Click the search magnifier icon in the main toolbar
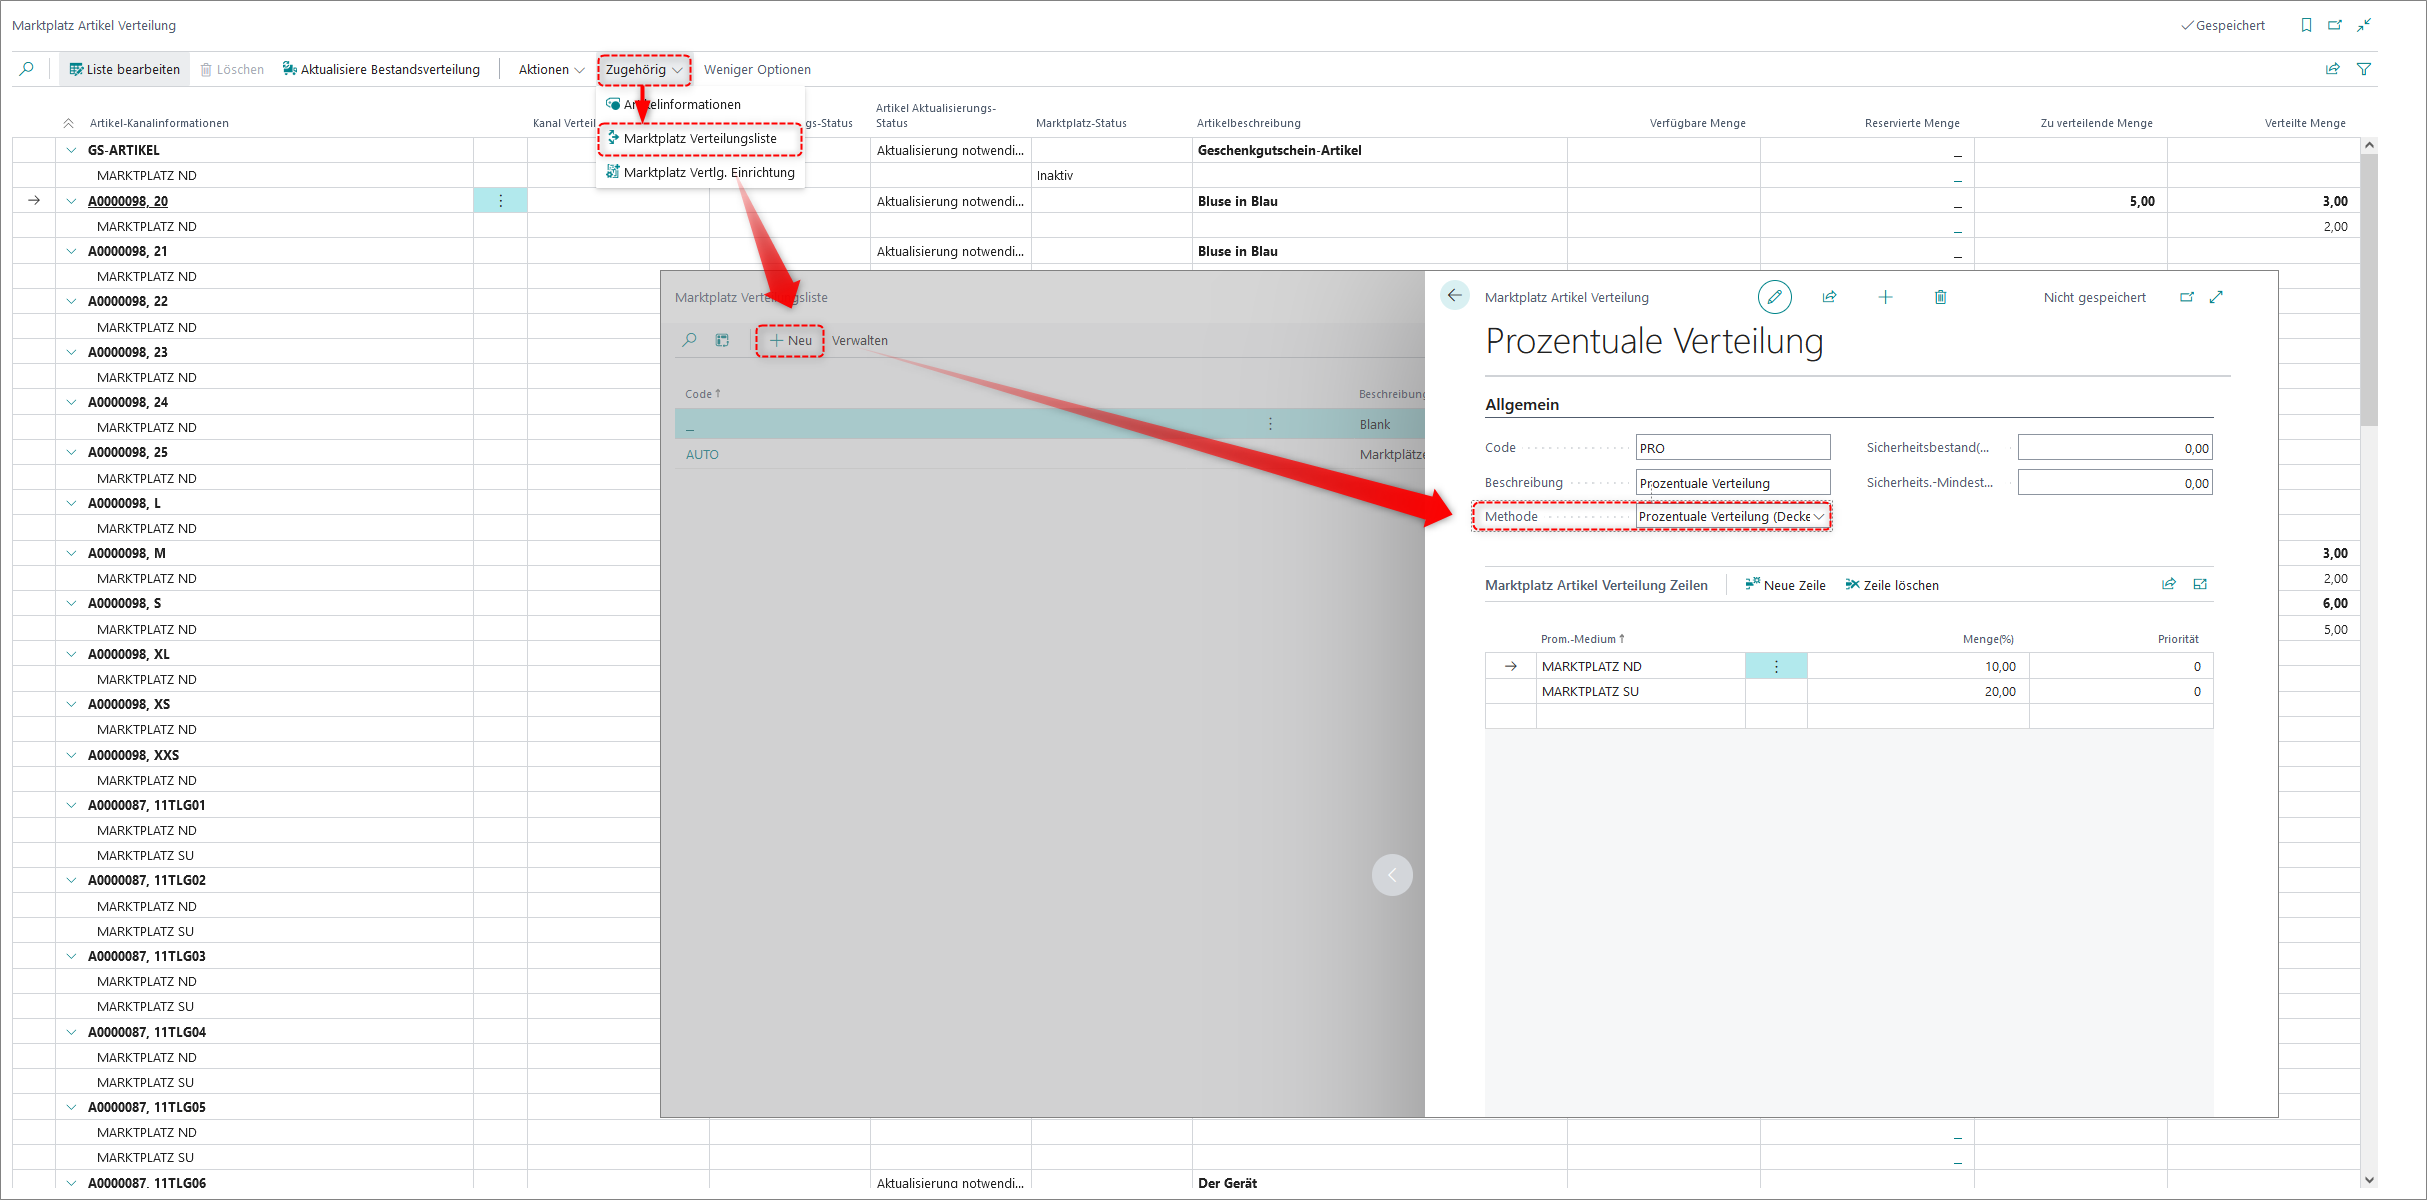 coord(27,69)
